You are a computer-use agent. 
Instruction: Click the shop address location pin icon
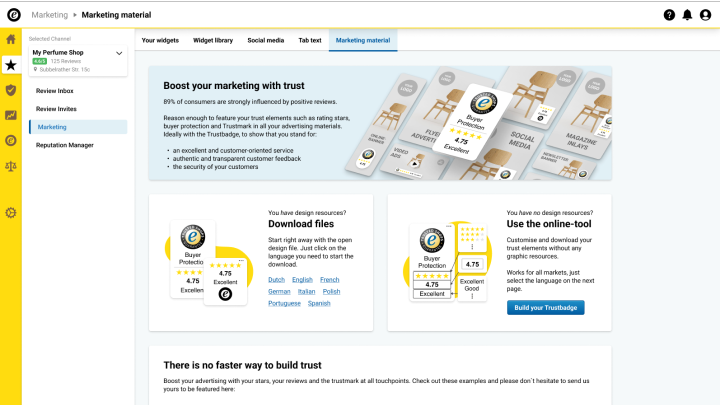(x=35, y=69)
